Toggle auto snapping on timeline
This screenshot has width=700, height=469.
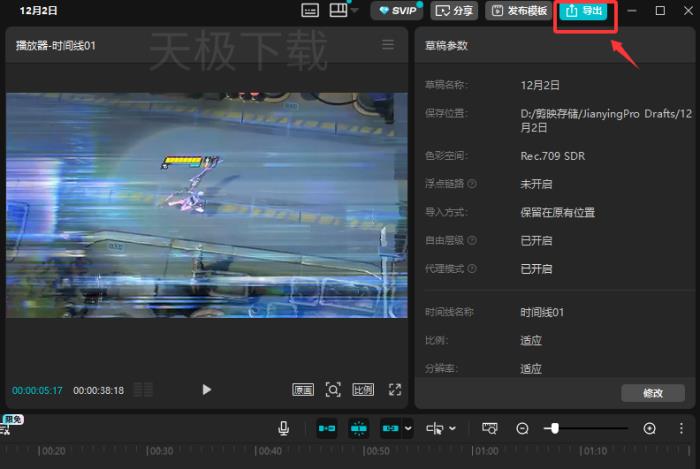tap(359, 428)
